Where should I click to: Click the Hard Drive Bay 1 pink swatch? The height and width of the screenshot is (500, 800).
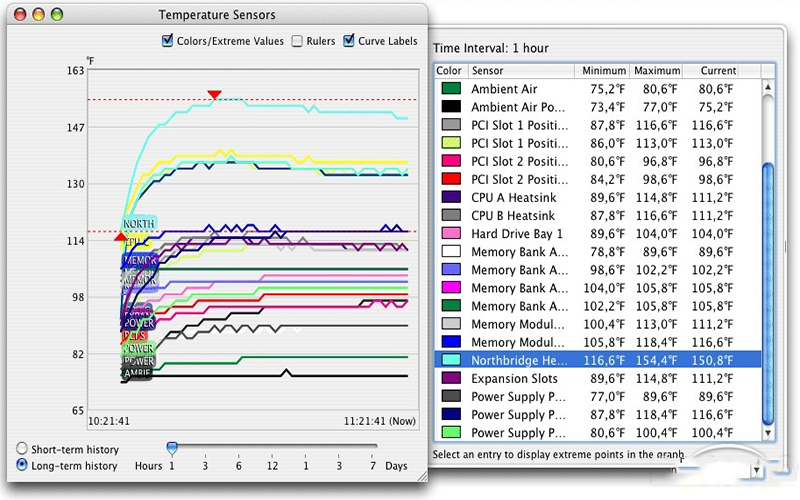click(x=451, y=234)
